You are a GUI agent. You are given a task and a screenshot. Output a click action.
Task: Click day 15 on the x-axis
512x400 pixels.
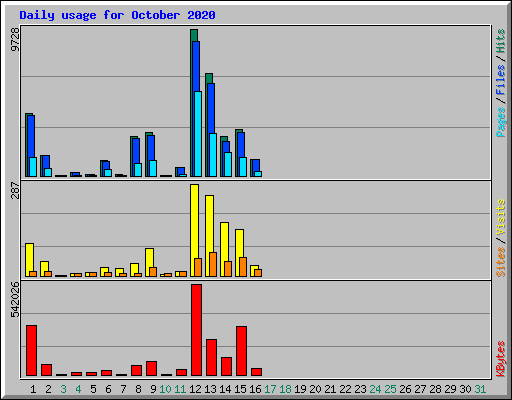click(x=240, y=389)
